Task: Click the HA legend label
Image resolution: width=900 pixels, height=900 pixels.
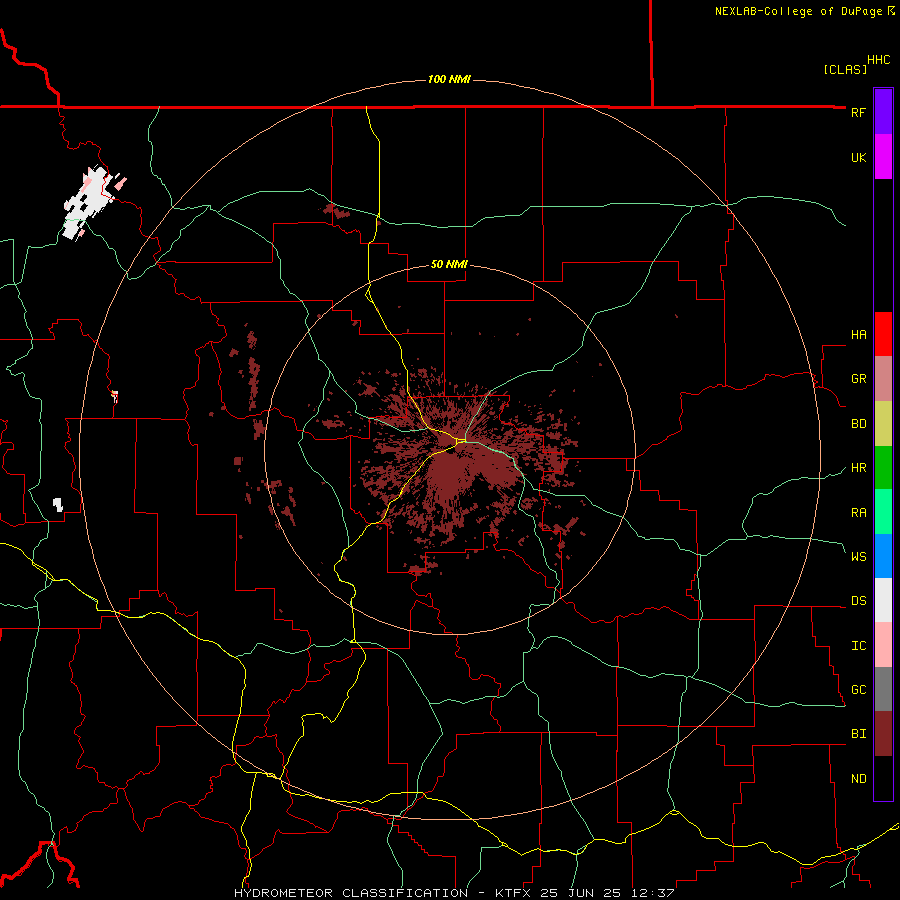Action: 858,334
